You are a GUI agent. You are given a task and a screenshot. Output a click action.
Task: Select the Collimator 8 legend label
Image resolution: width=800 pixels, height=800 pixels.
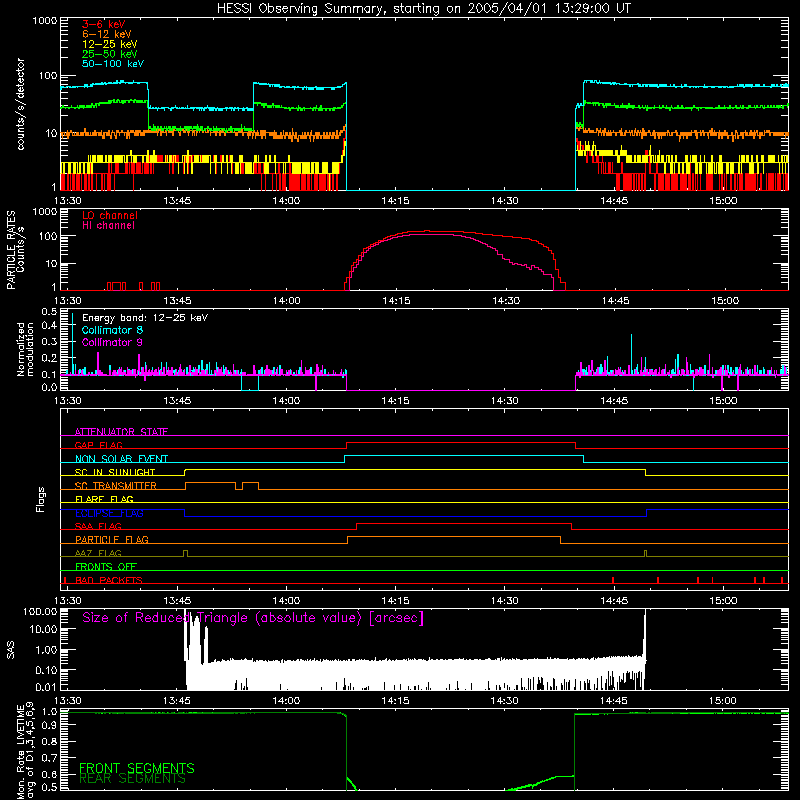[112, 330]
